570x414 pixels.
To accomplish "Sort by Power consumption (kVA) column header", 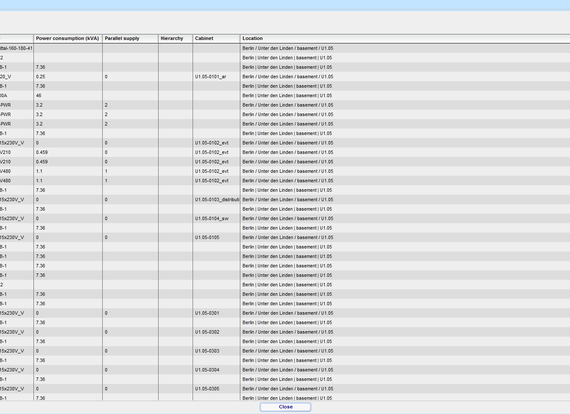I will 68,39.
